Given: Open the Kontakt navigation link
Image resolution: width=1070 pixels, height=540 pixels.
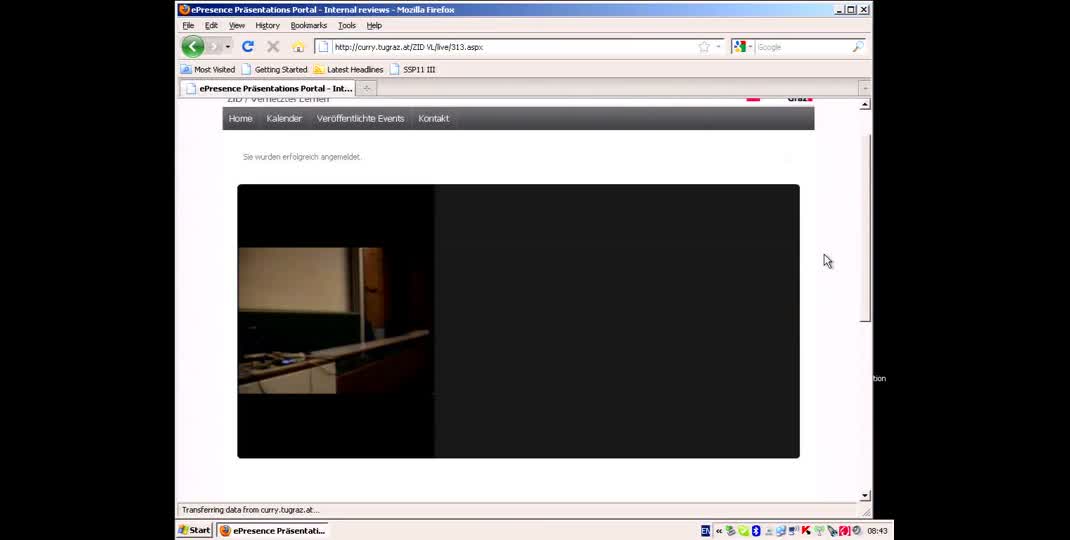Looking at the screenshot, I should pyautogui.click(x=433, y=118).
